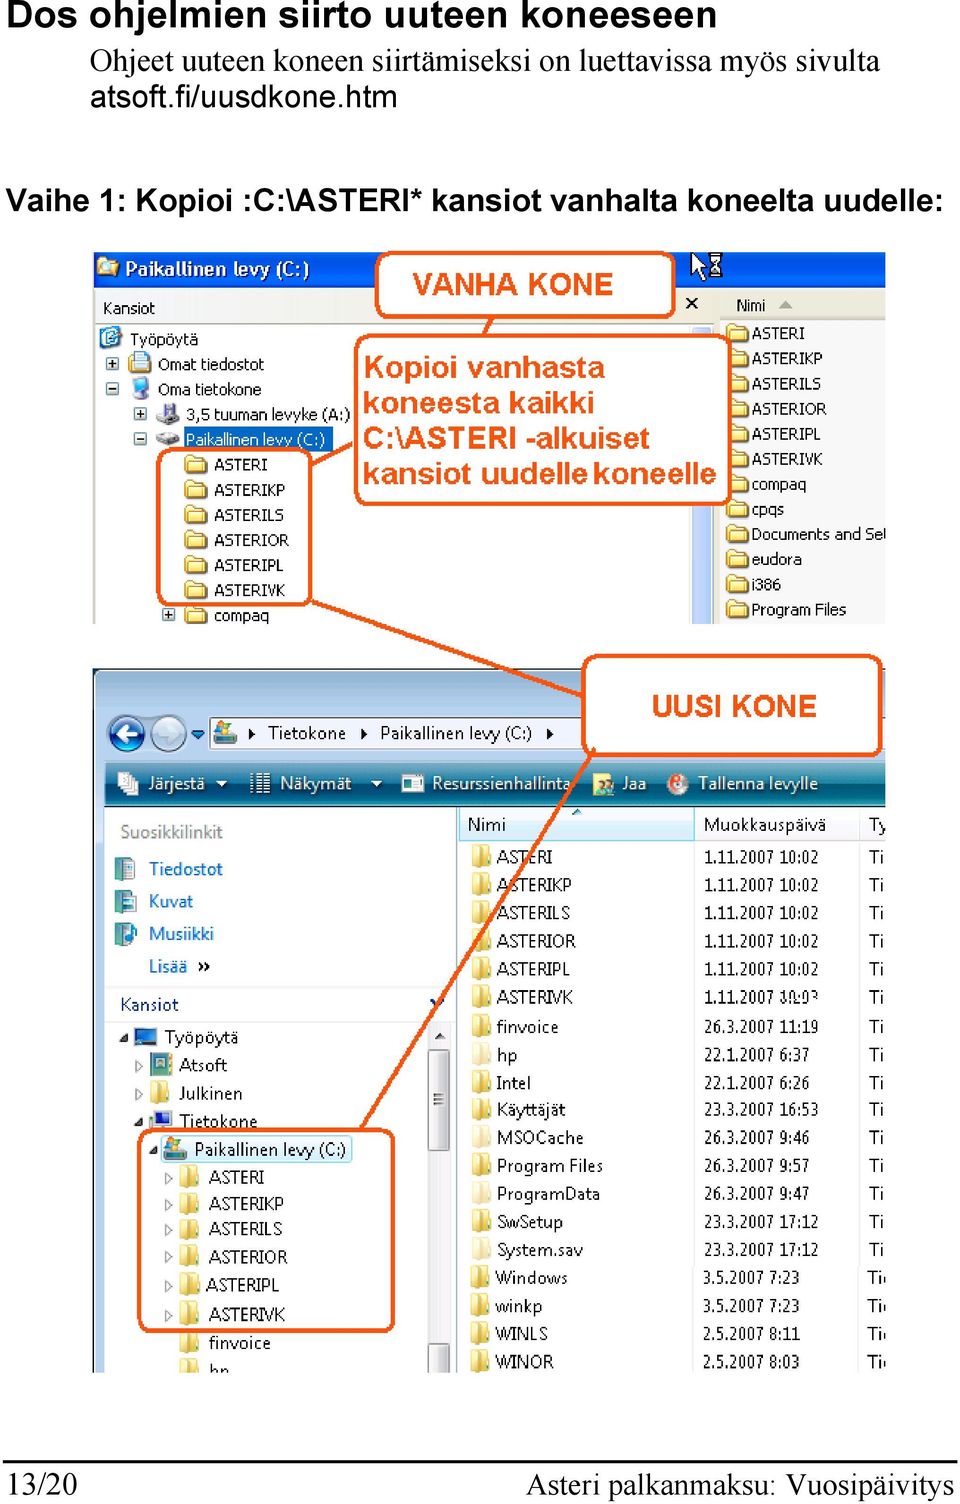Select Työpöytä in the old computer folder tree
The width and height of the screenshot is (960, 1504).
pyautogui.click(x=164, y=339)
